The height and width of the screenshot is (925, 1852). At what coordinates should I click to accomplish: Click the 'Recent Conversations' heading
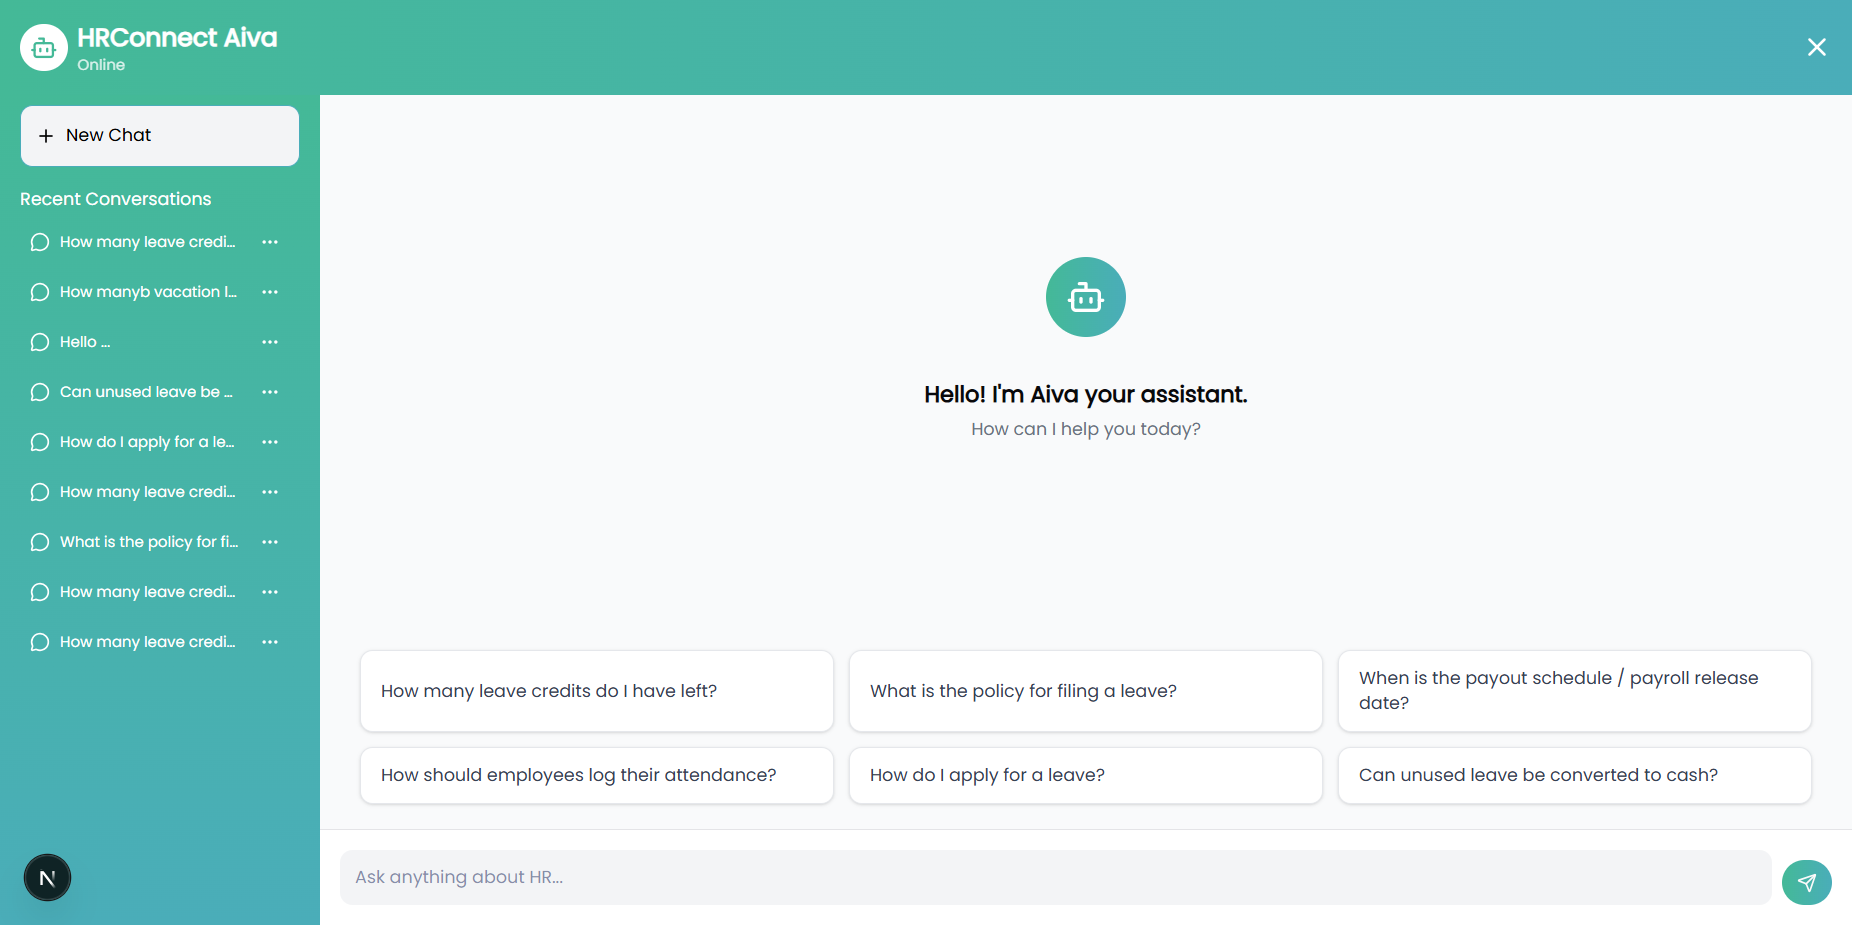116,199
